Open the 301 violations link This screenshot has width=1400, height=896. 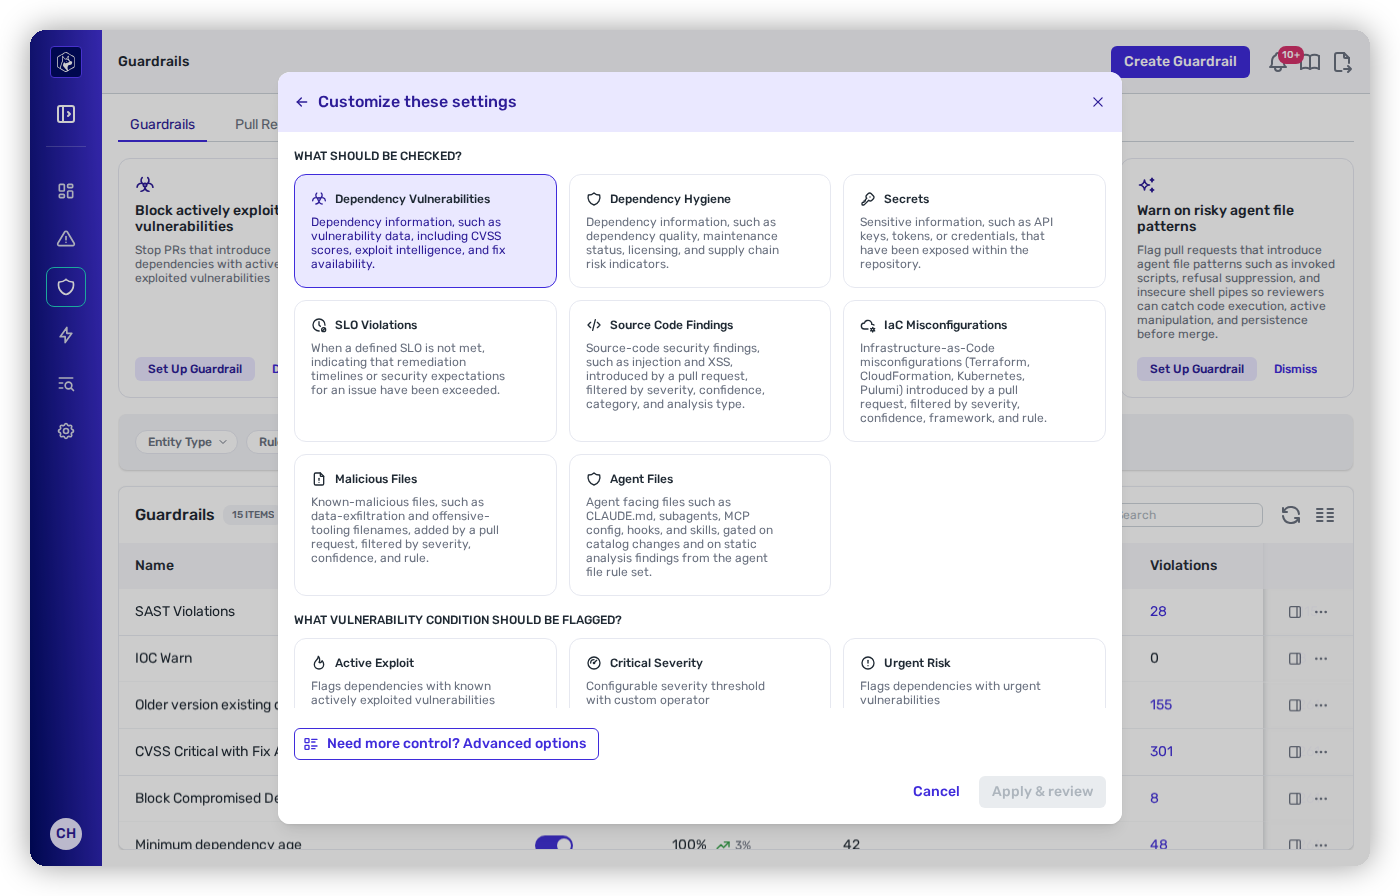click(x=1161, y=751)
